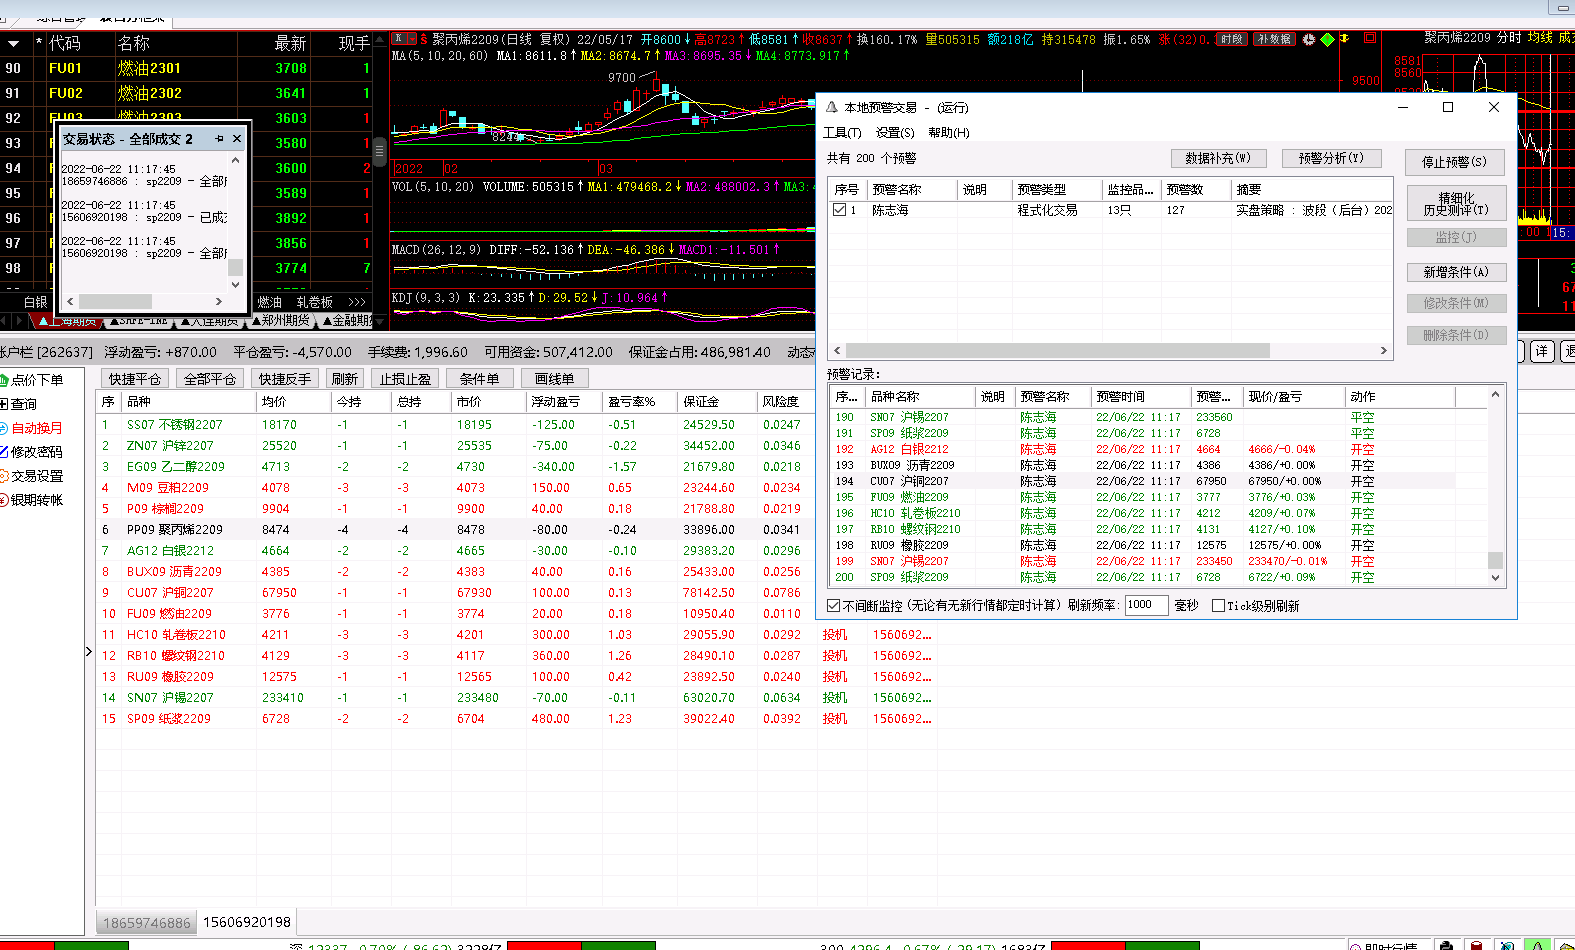1575x950 pixels.
Task: Click scroll-down arrow of 预警记录 list
Action: pyautogui.click(x=1495, y=577)
